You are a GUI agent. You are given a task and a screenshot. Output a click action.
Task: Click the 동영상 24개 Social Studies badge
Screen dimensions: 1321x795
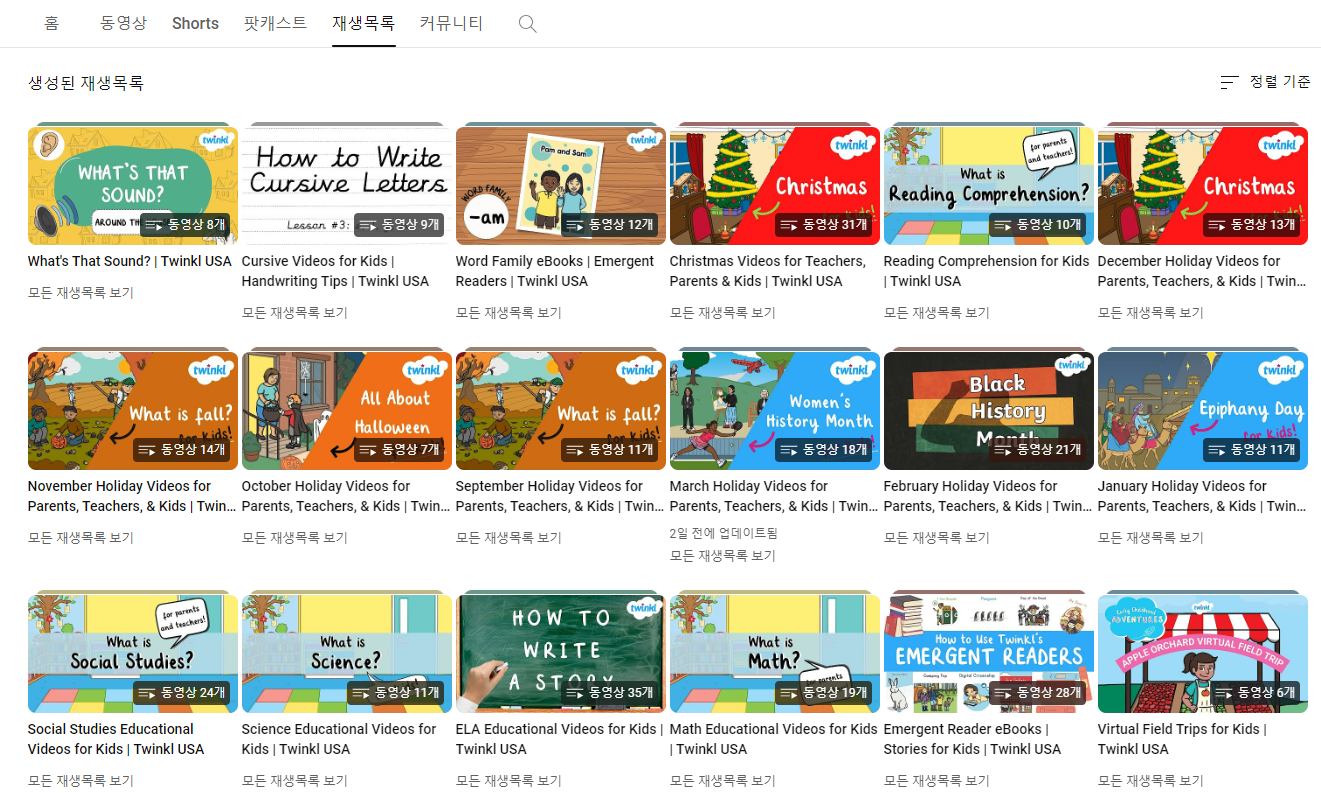tap(182, 692)
